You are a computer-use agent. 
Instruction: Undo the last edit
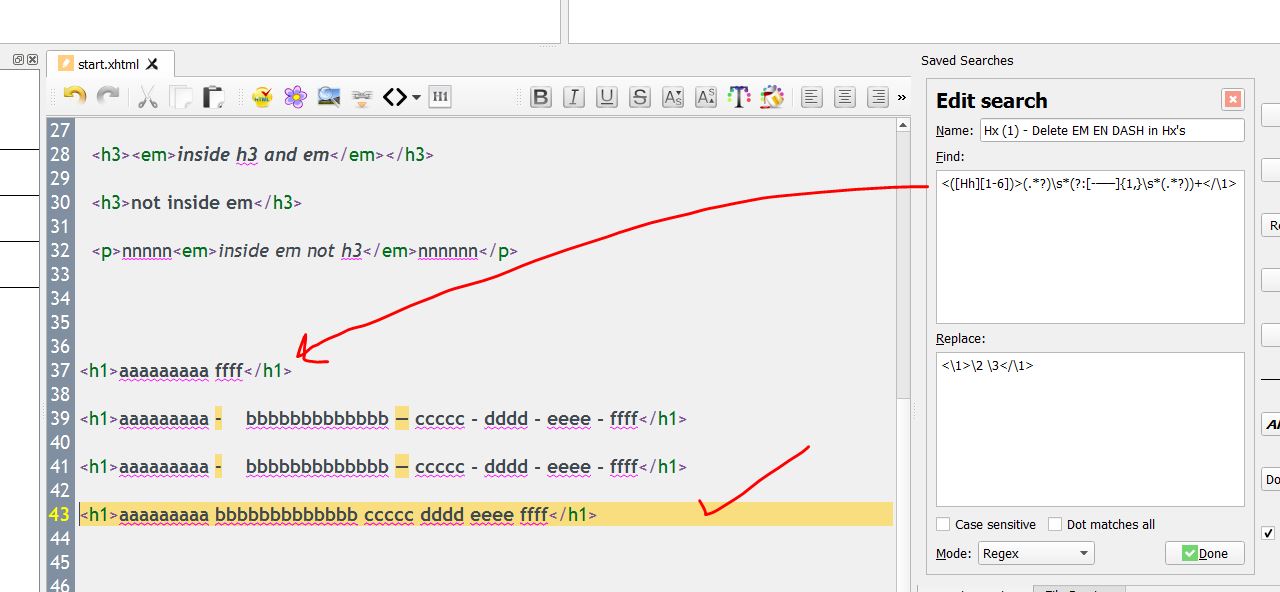[x=75, y=97]
